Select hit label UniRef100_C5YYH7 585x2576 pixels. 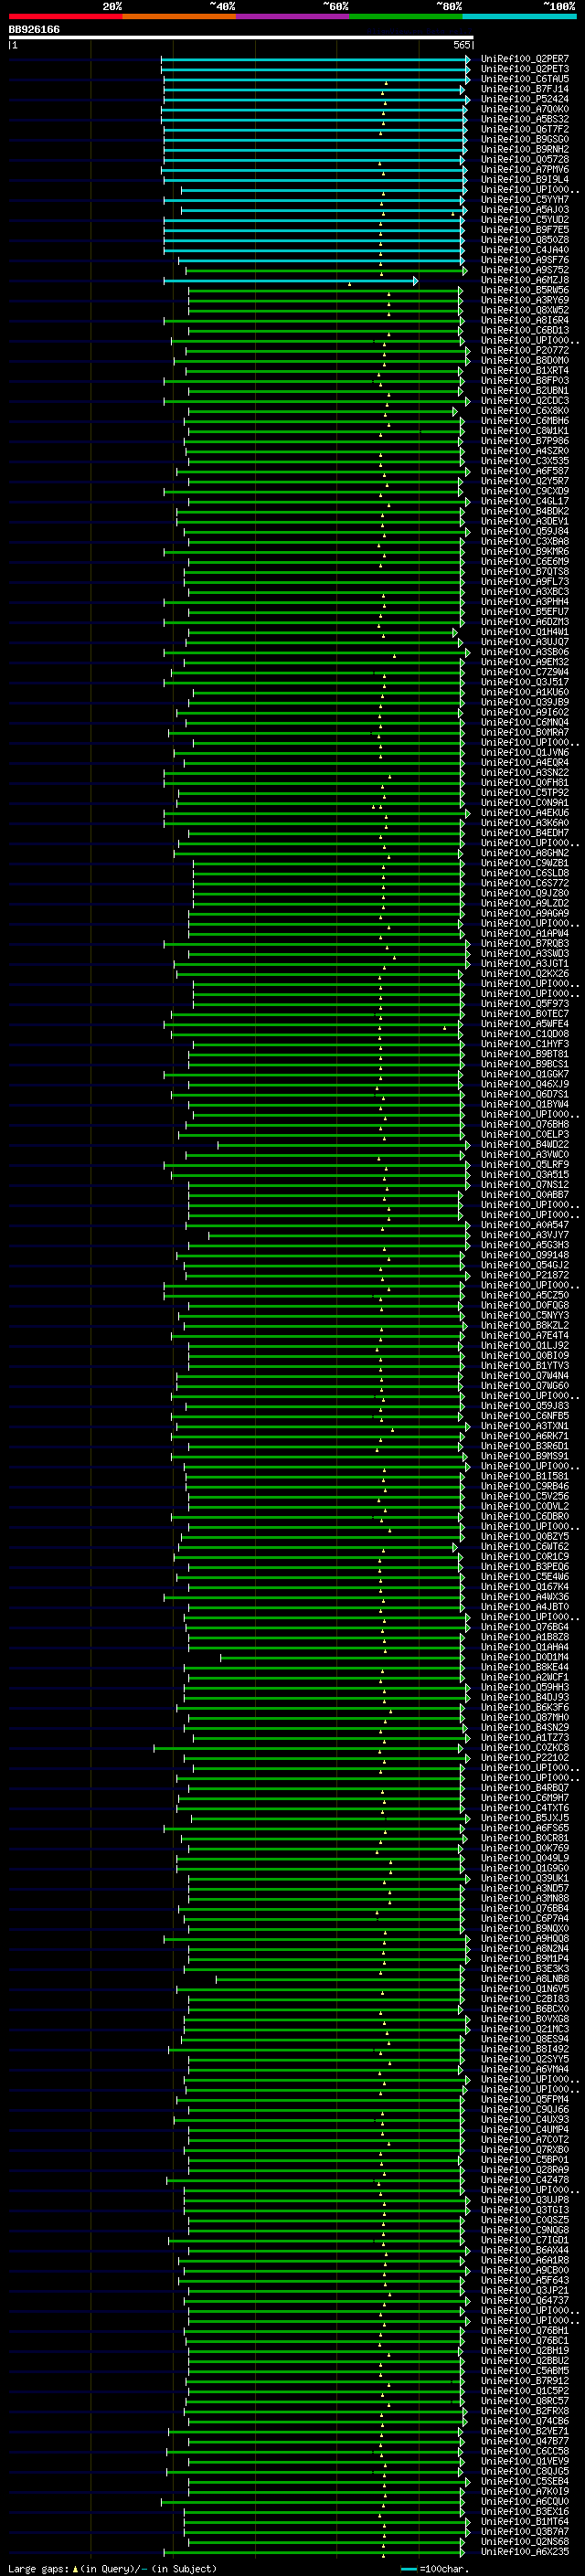525,199
